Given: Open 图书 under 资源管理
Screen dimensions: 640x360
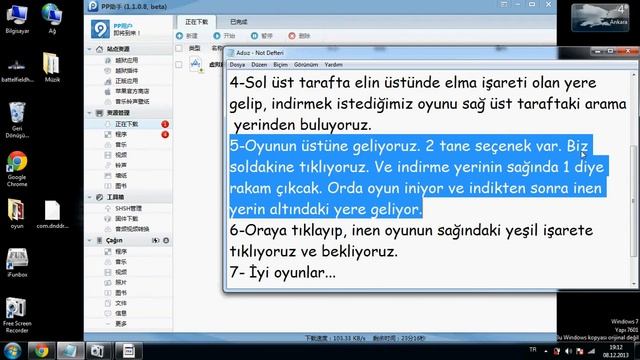Looking at the screenshot, I should pos(121,186).
